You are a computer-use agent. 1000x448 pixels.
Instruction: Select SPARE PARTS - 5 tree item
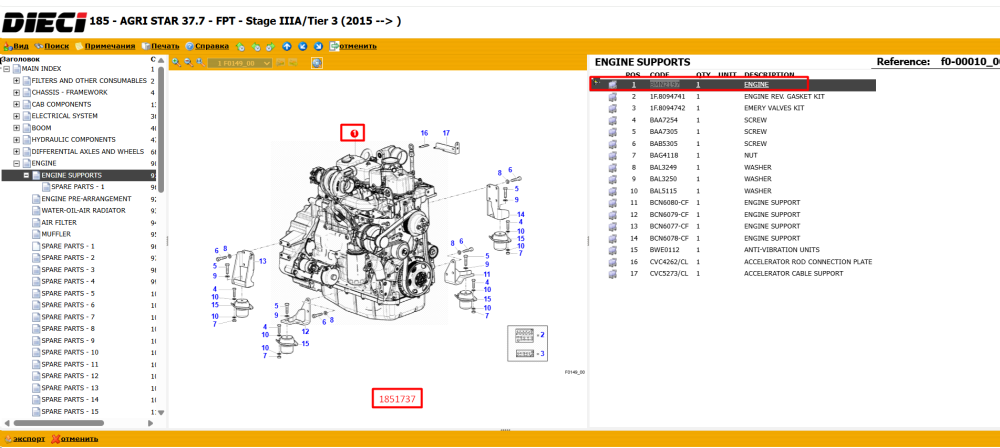(x=68, y=293)
